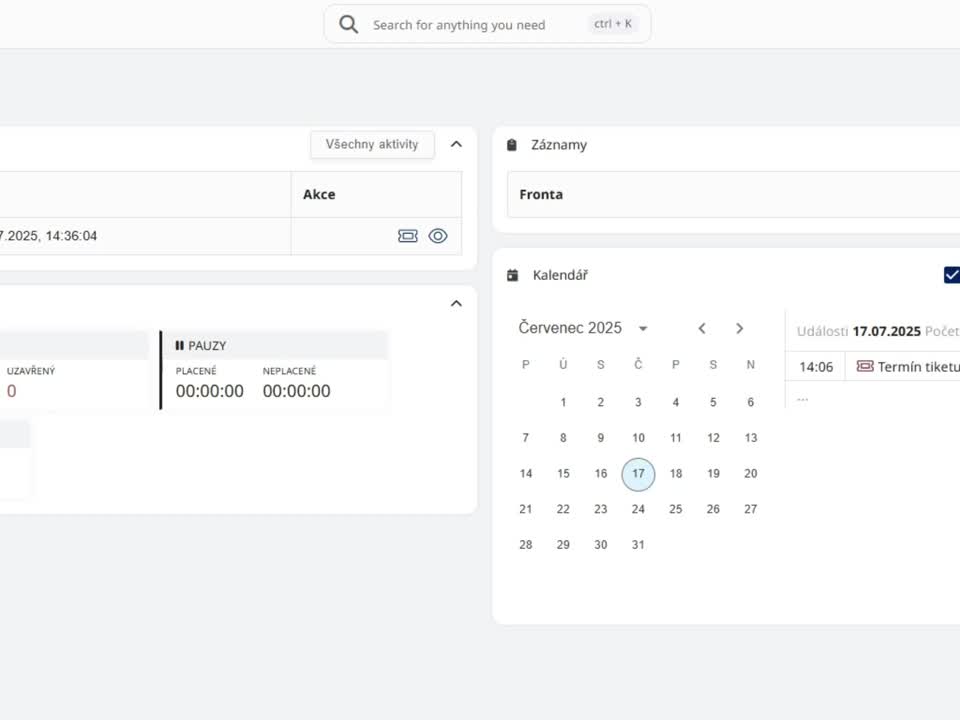Go to the previous month in the calendar
960x720 pixels.
coord(702,328)
